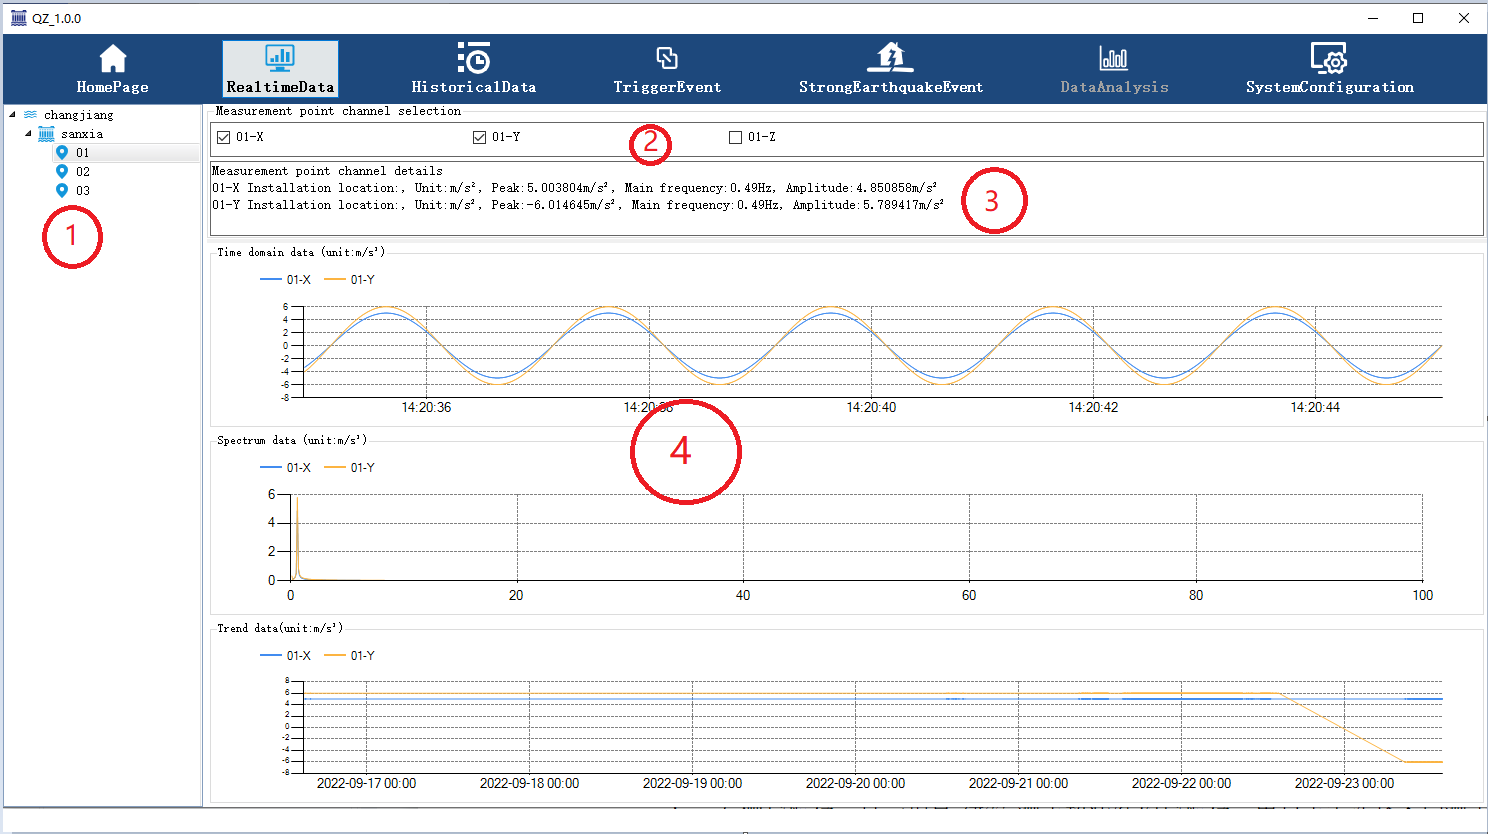Uncheck the 01-Y channel checkbox

click(x=479, y=138)
